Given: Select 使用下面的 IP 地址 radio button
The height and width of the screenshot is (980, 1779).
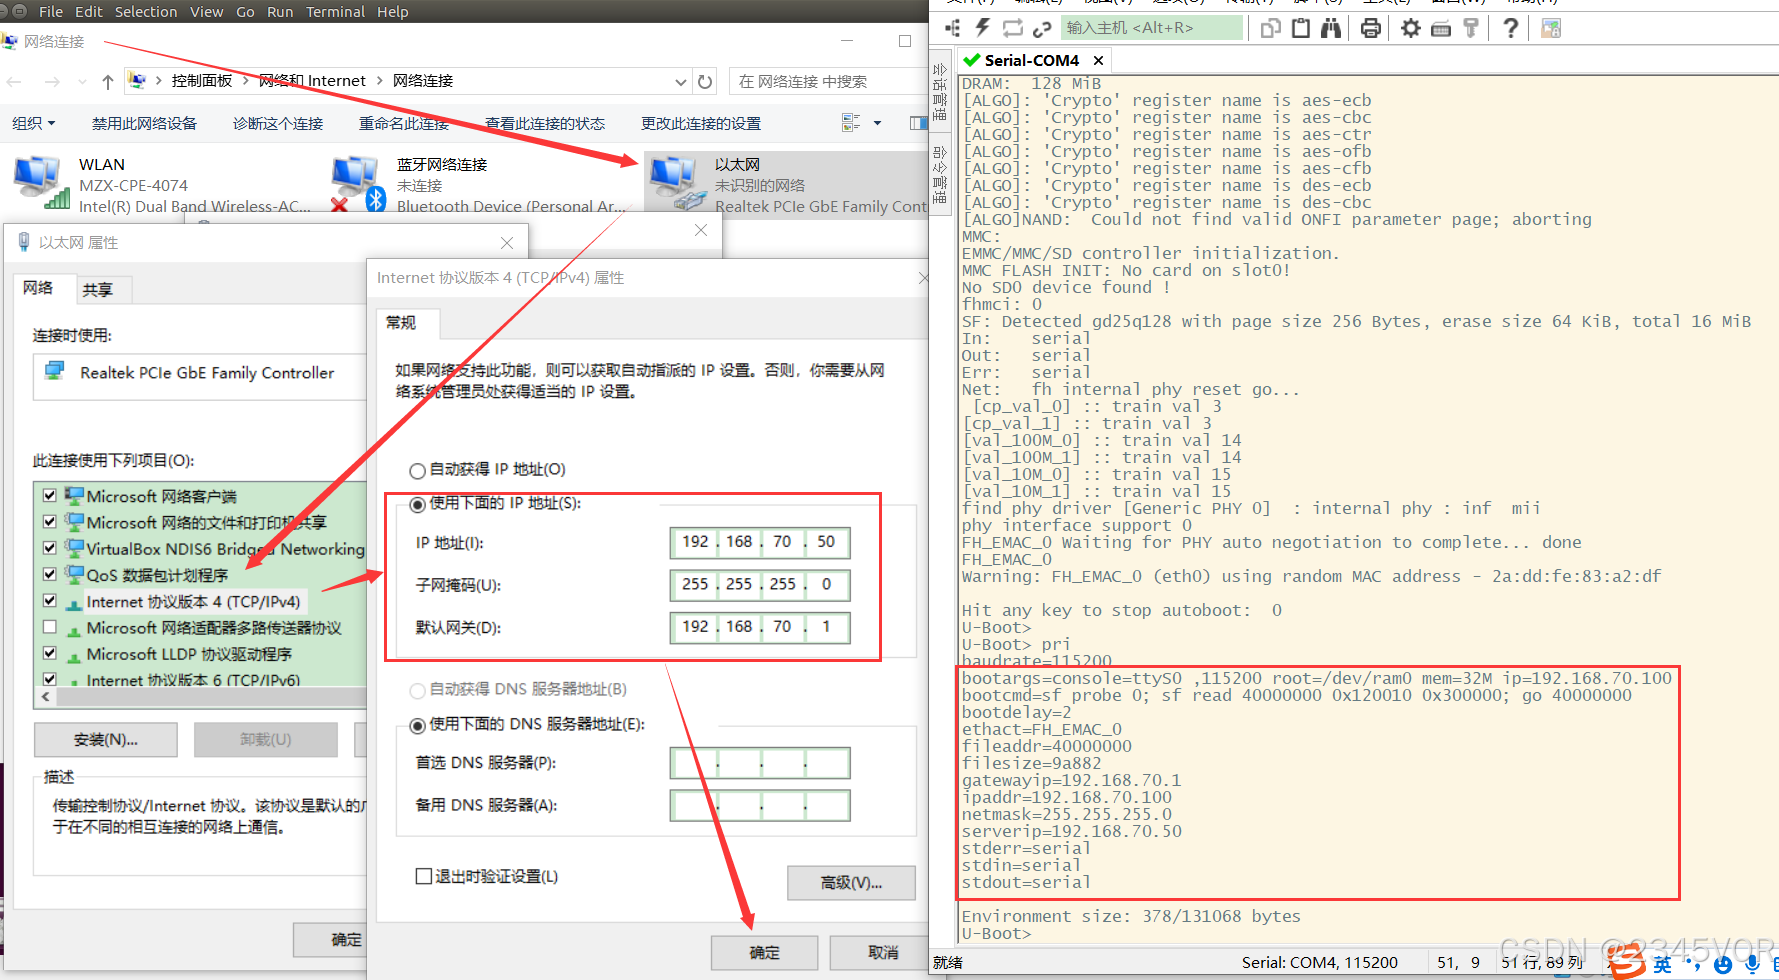Looking at the screenshot, I should 418,504.
